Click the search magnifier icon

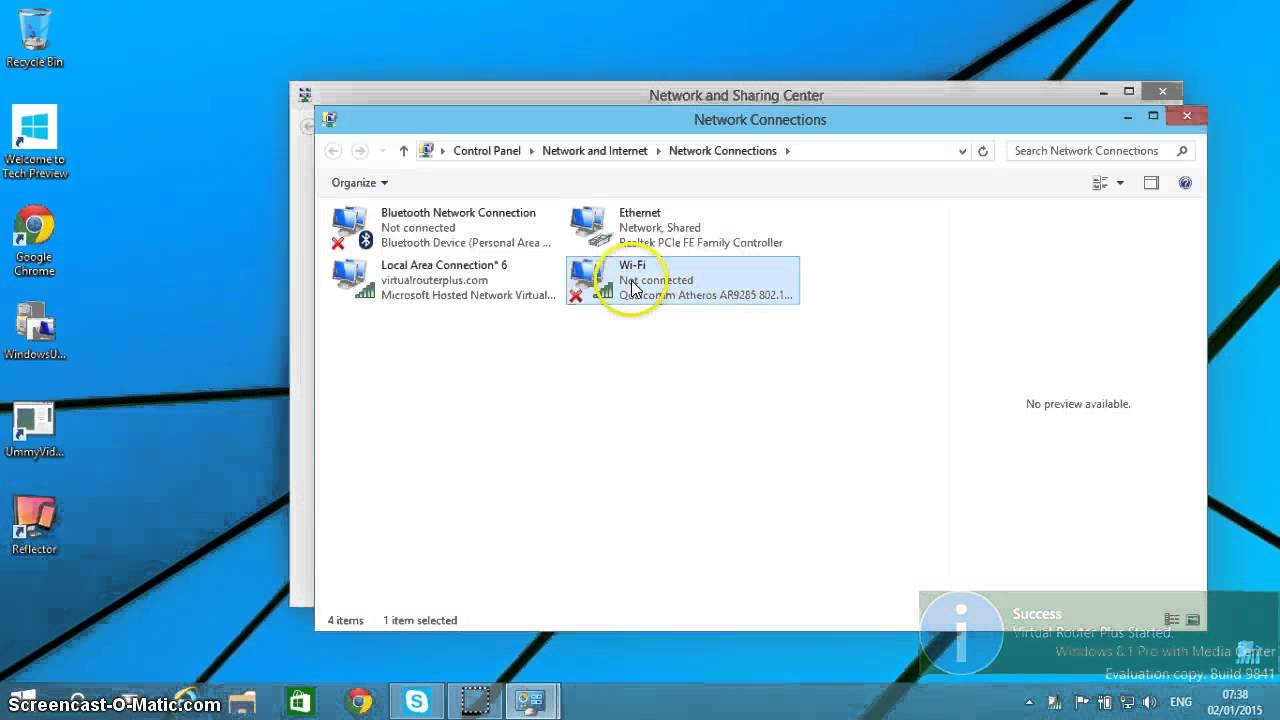click(1182, 151)
